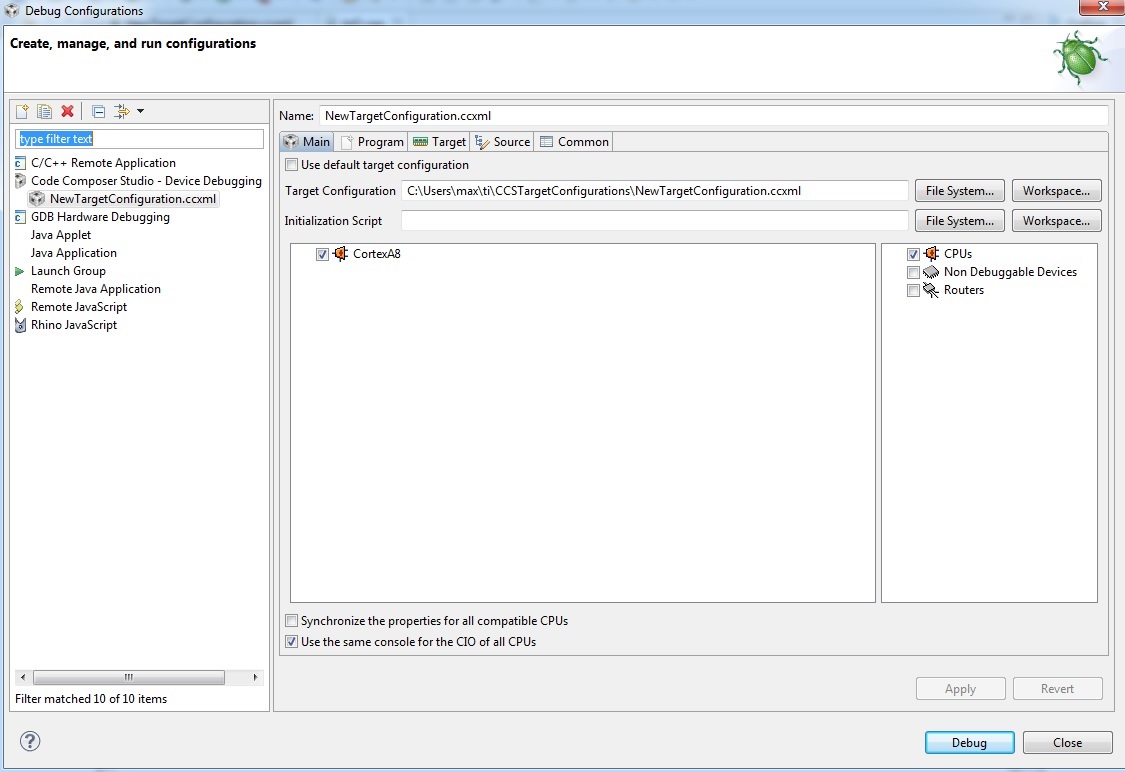Select Code Composer Studio - Device Debugging
This screenshot has height=772, width=1125.
click(146, 181)
